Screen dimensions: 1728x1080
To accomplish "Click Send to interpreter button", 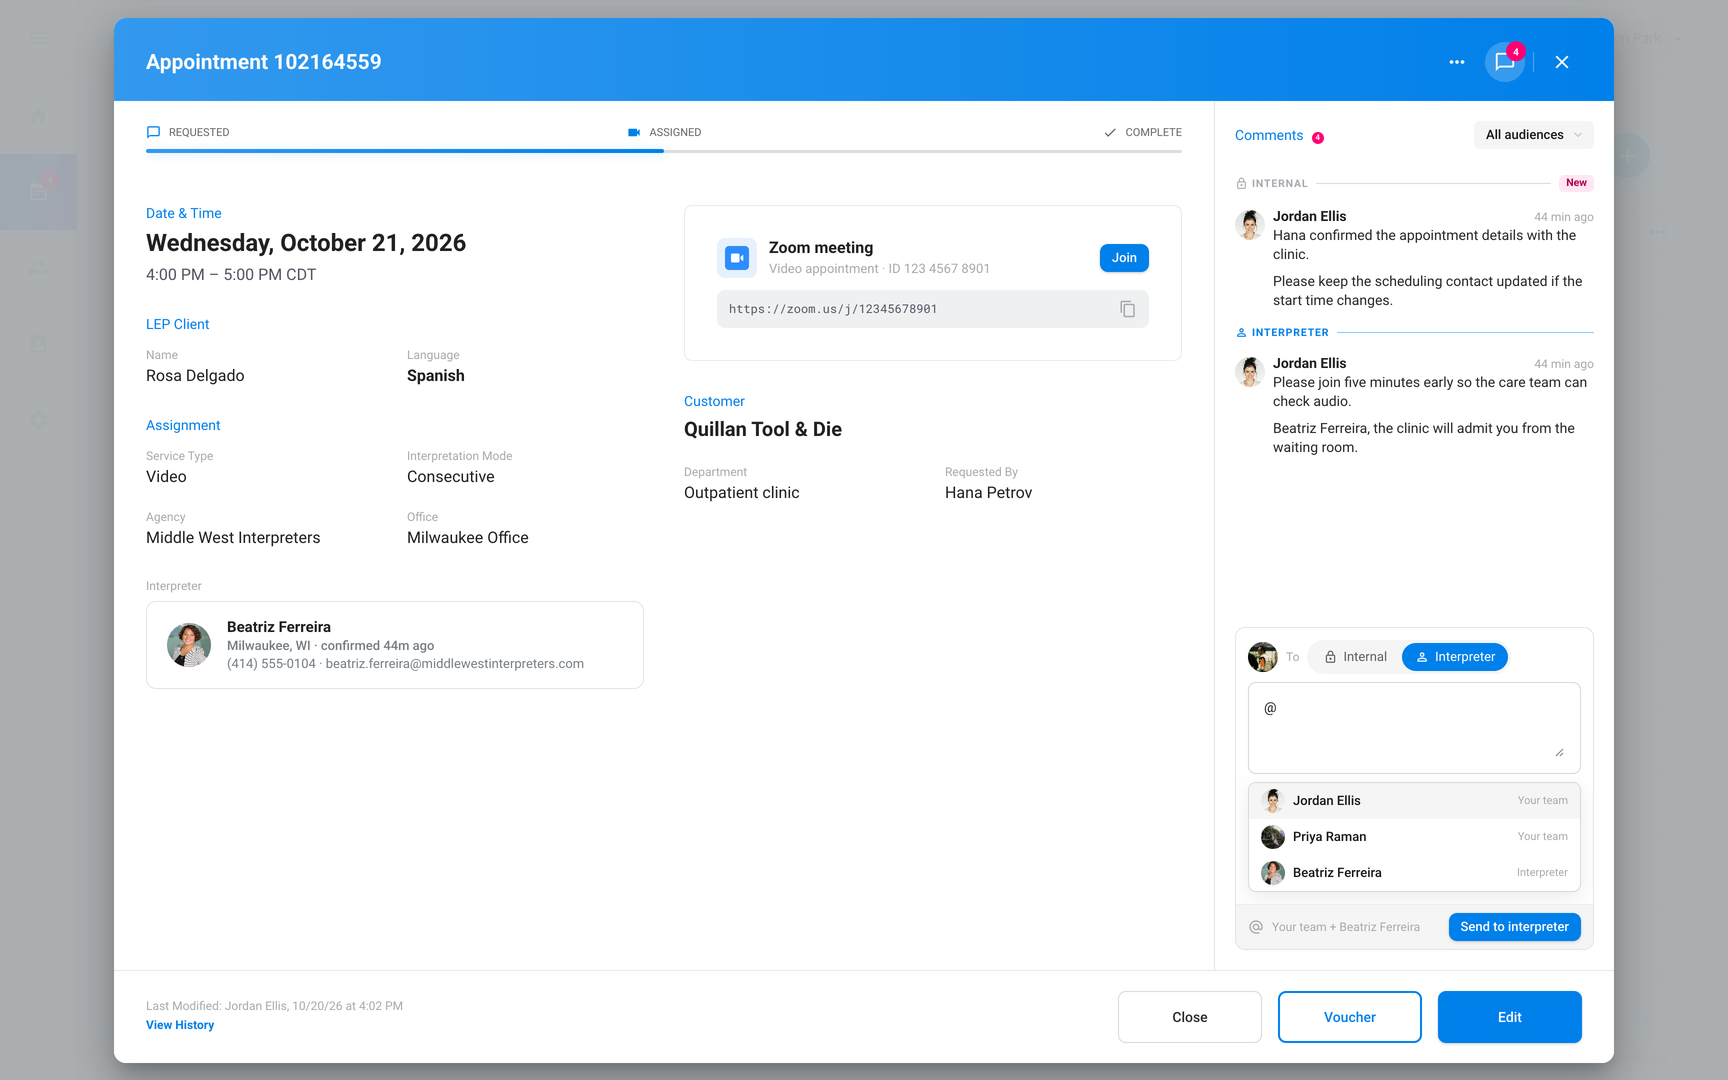I will tap(1514, 927).
